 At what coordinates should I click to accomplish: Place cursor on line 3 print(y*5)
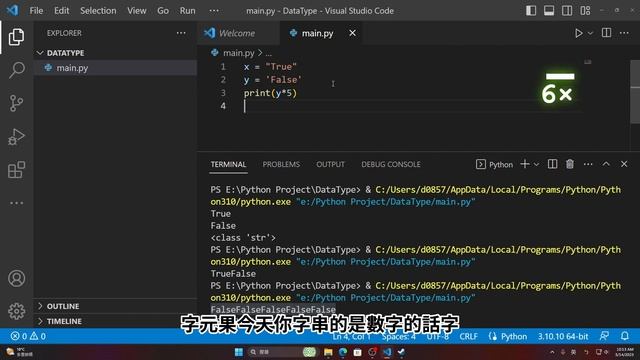tap(270, 93)
